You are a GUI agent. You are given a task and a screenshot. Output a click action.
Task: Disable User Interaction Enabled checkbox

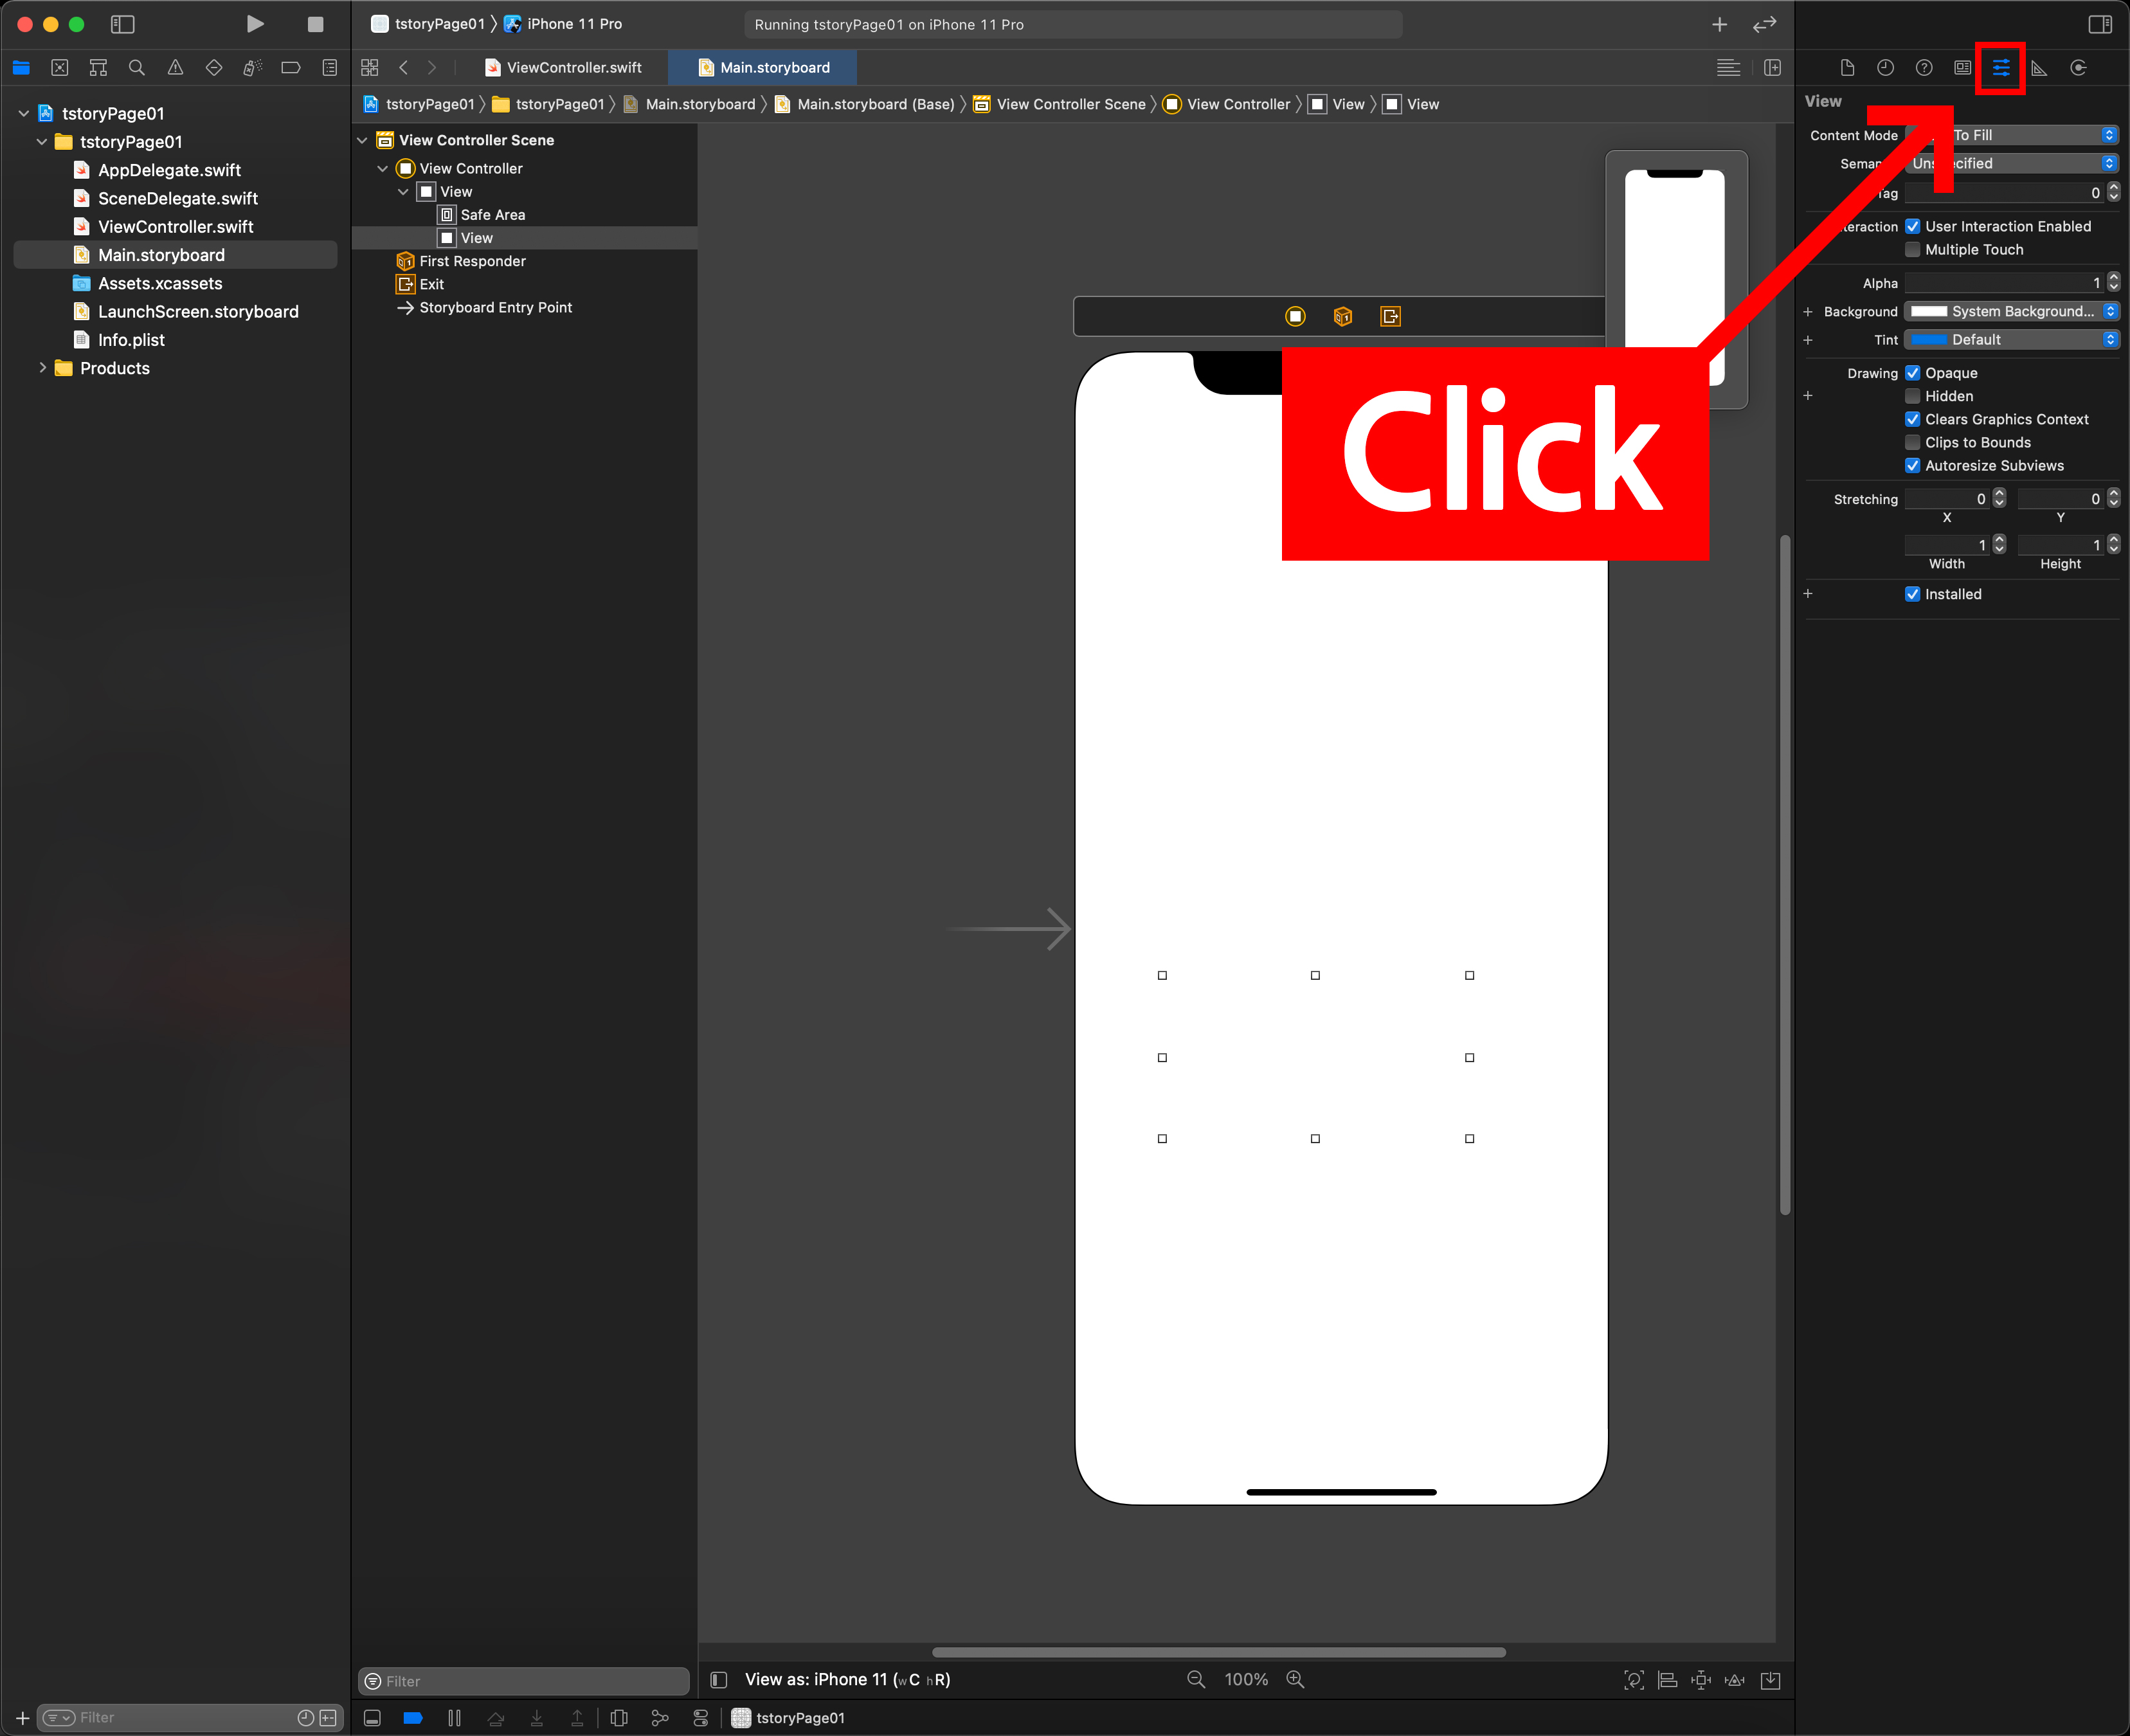pyautogui.click(x=1912, y=226)
